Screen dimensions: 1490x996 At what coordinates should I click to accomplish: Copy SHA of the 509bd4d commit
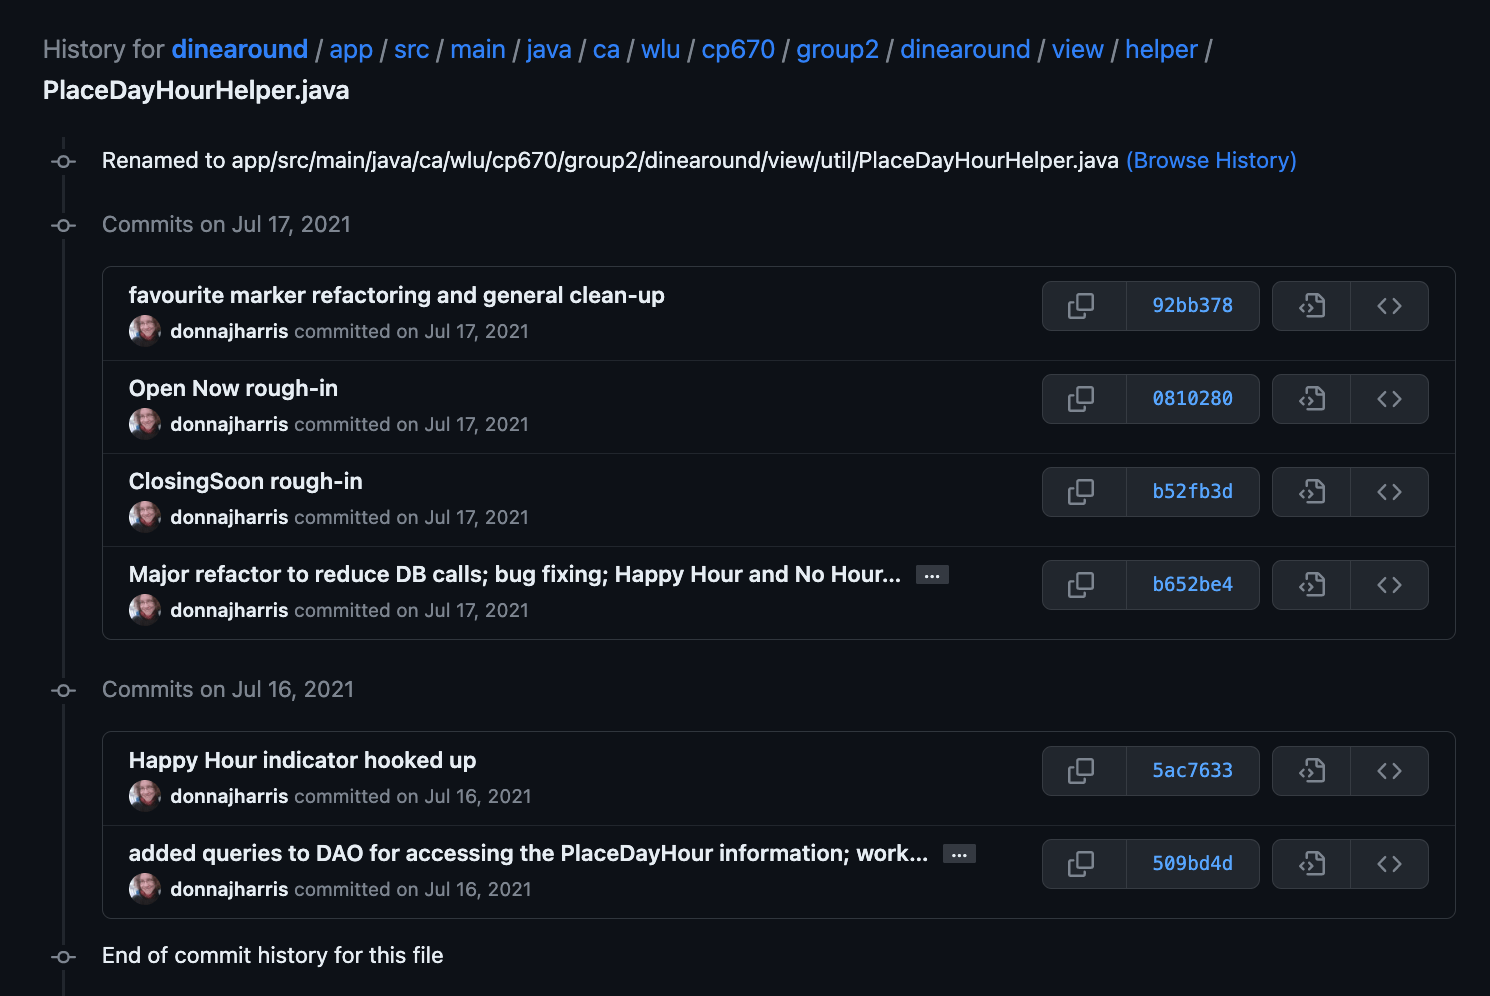click(x=1083, y=863)
